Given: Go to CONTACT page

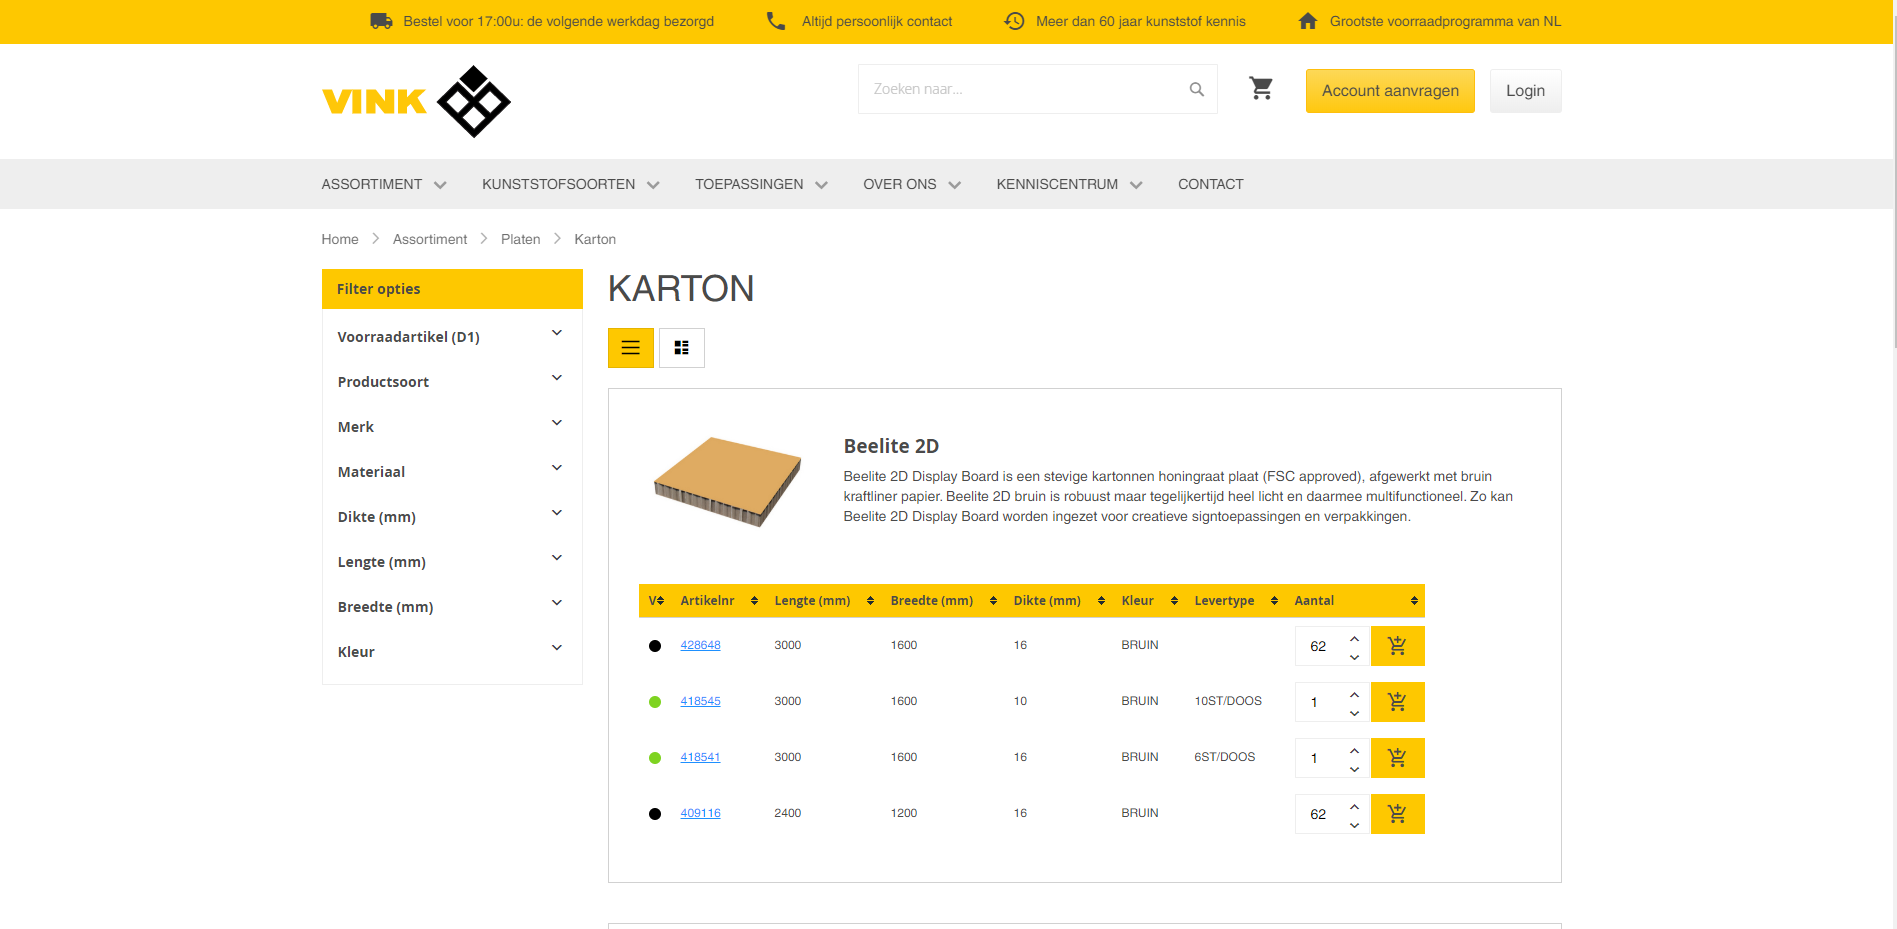Looking at the screenshot, I should click(x=1211, y=184).
